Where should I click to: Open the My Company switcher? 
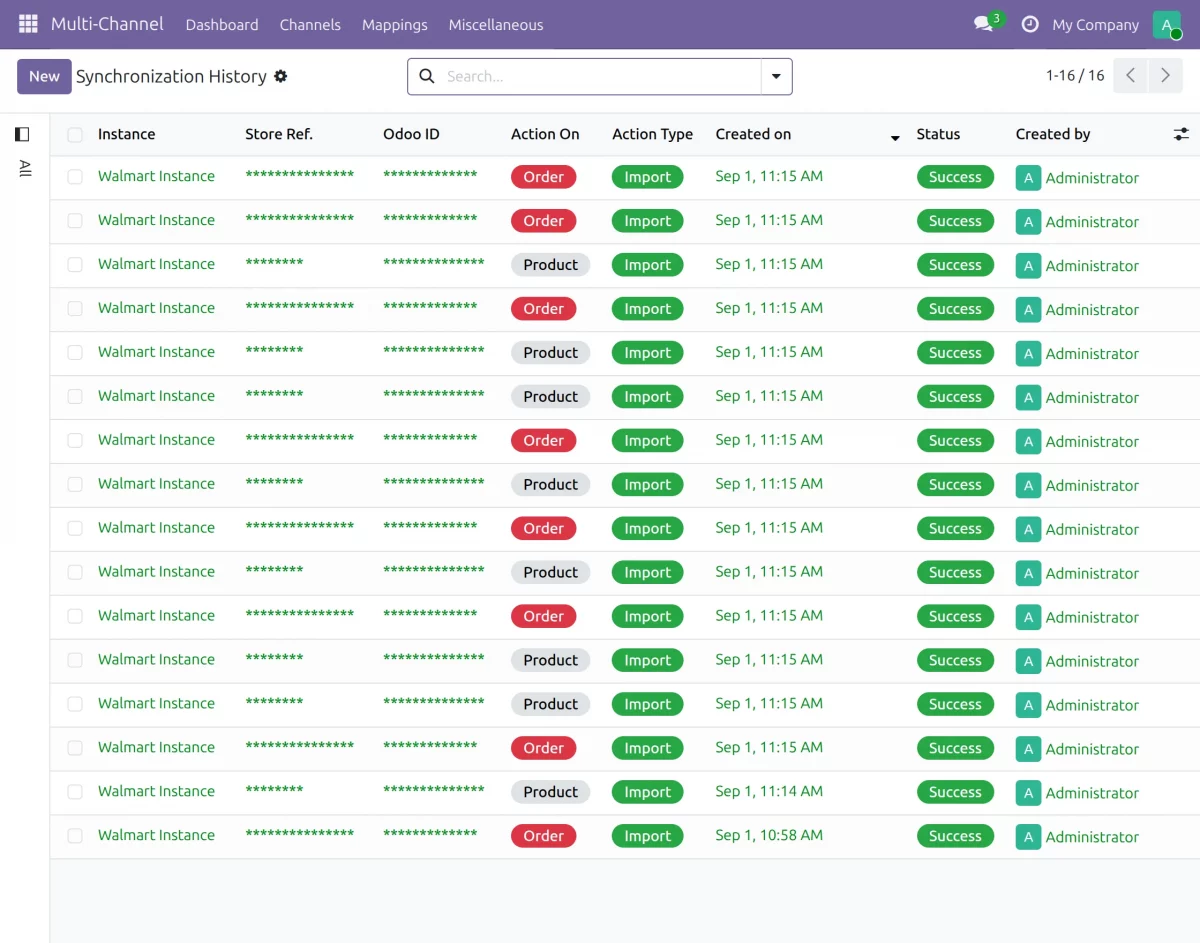click(1095, 25)
